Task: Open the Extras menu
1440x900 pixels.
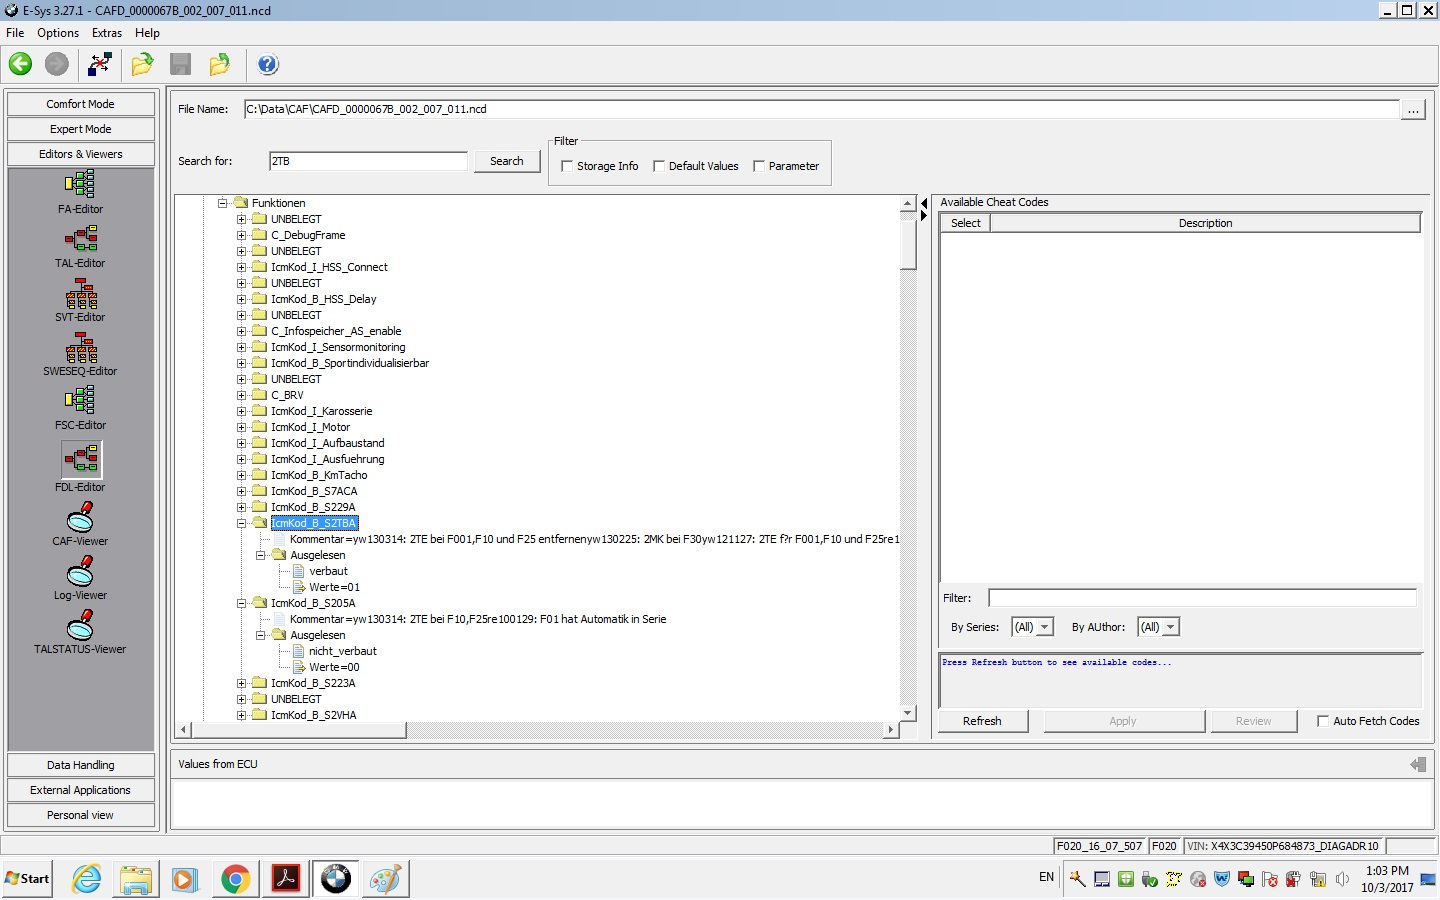Action: (x=107, y=33)
